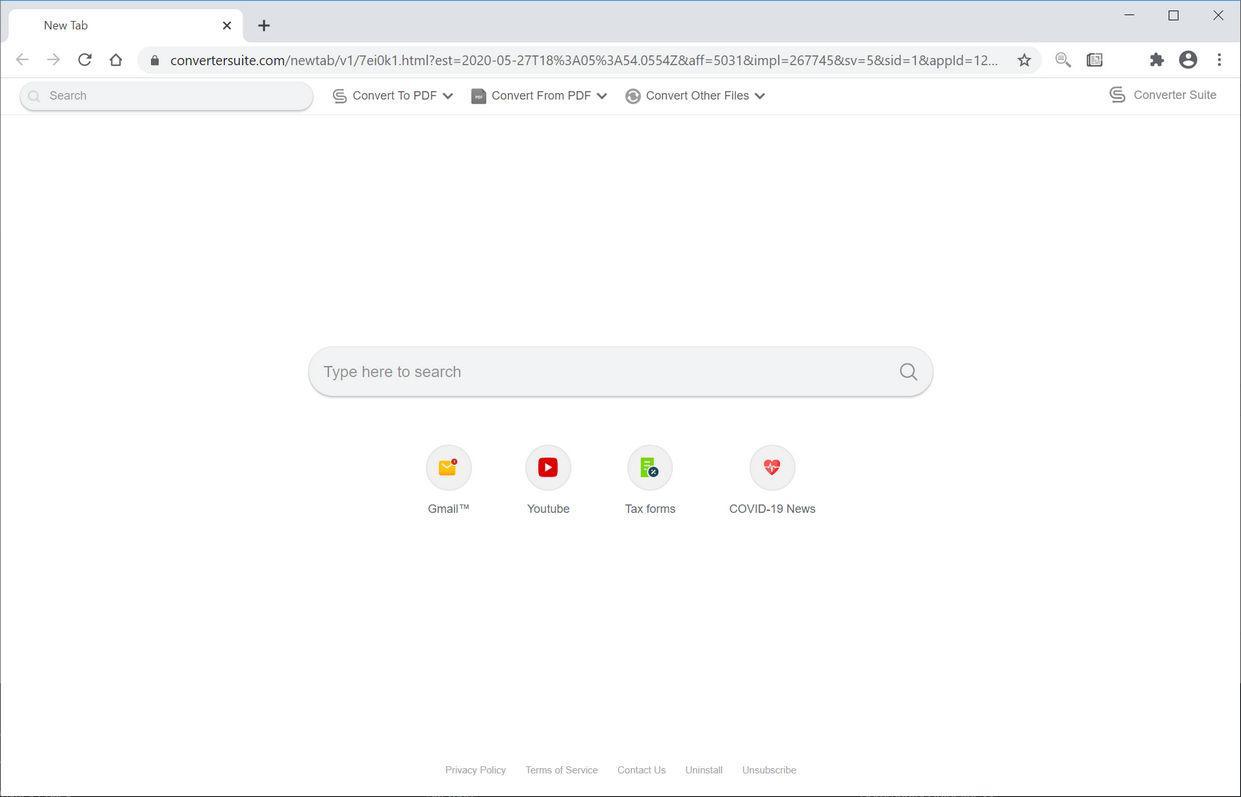Viewport: 1241px width, 797px height.
Task: Open the Terms of Service link
Action: point(561,770)
